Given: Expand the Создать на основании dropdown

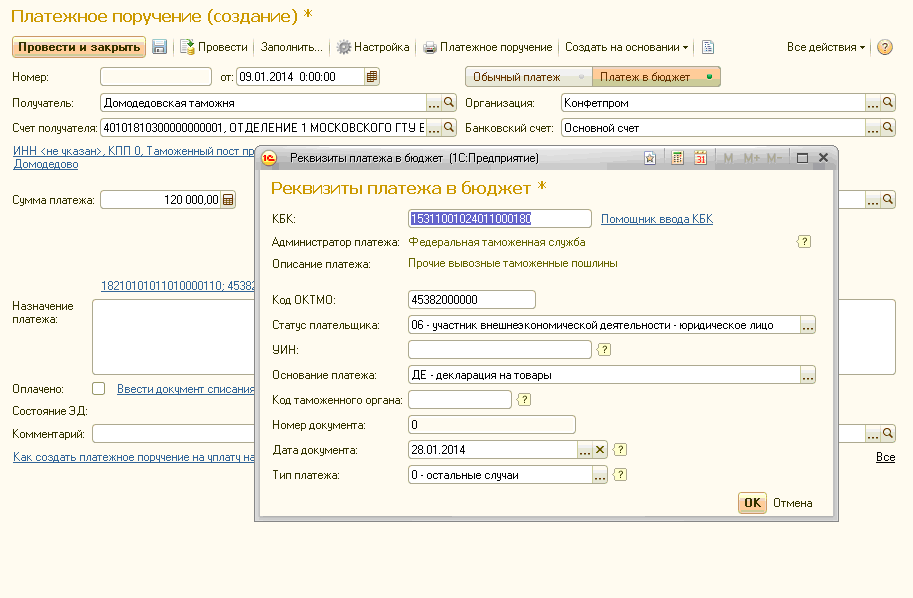Looking at the screenshot, I should (626, 47).
